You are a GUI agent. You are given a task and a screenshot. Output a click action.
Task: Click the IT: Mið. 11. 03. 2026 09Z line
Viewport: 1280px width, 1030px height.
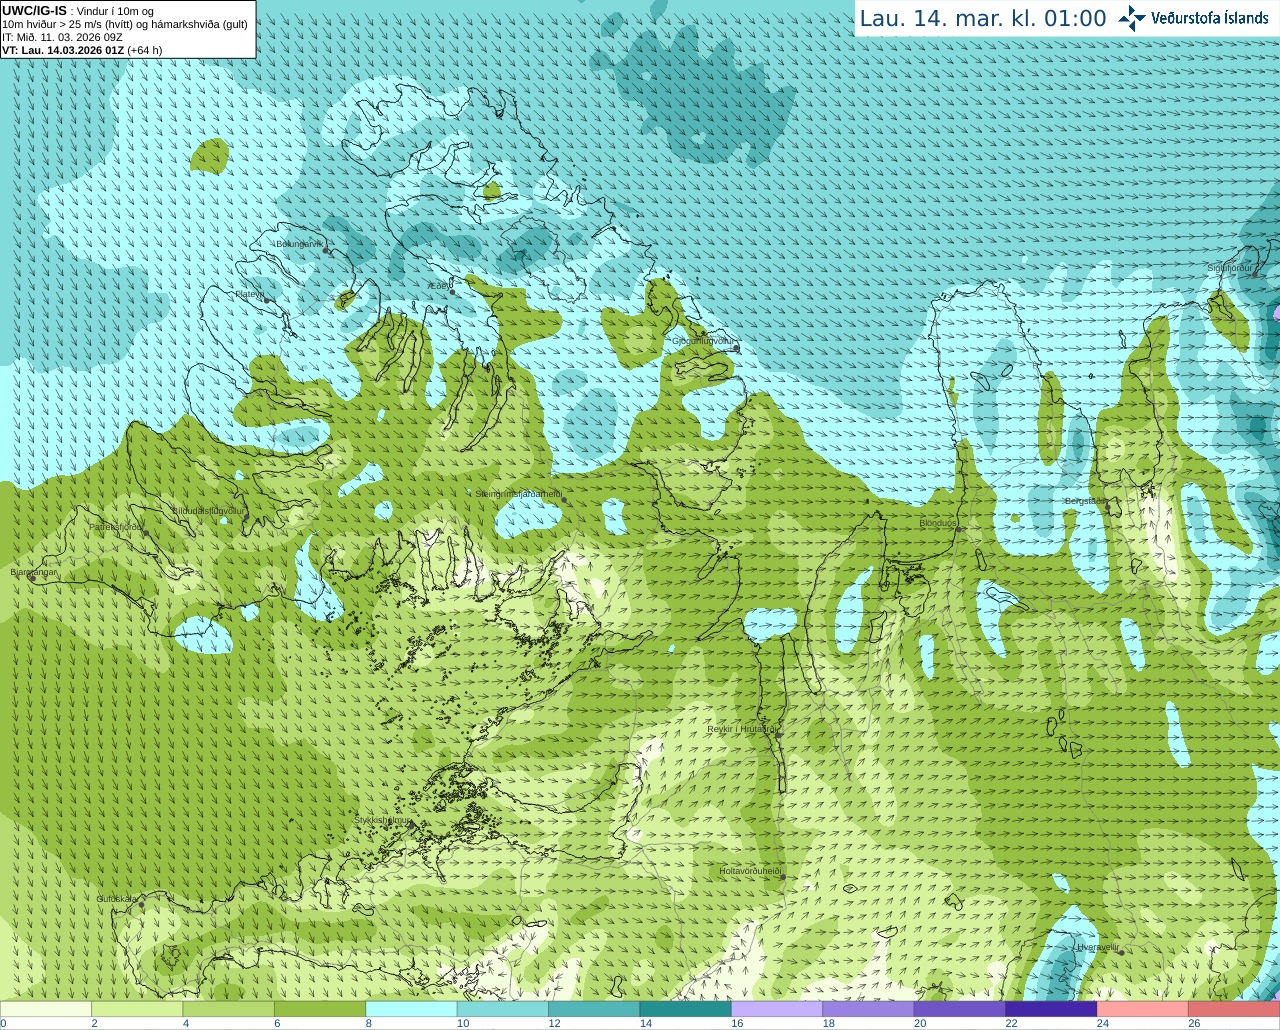[x=63, y=37]
